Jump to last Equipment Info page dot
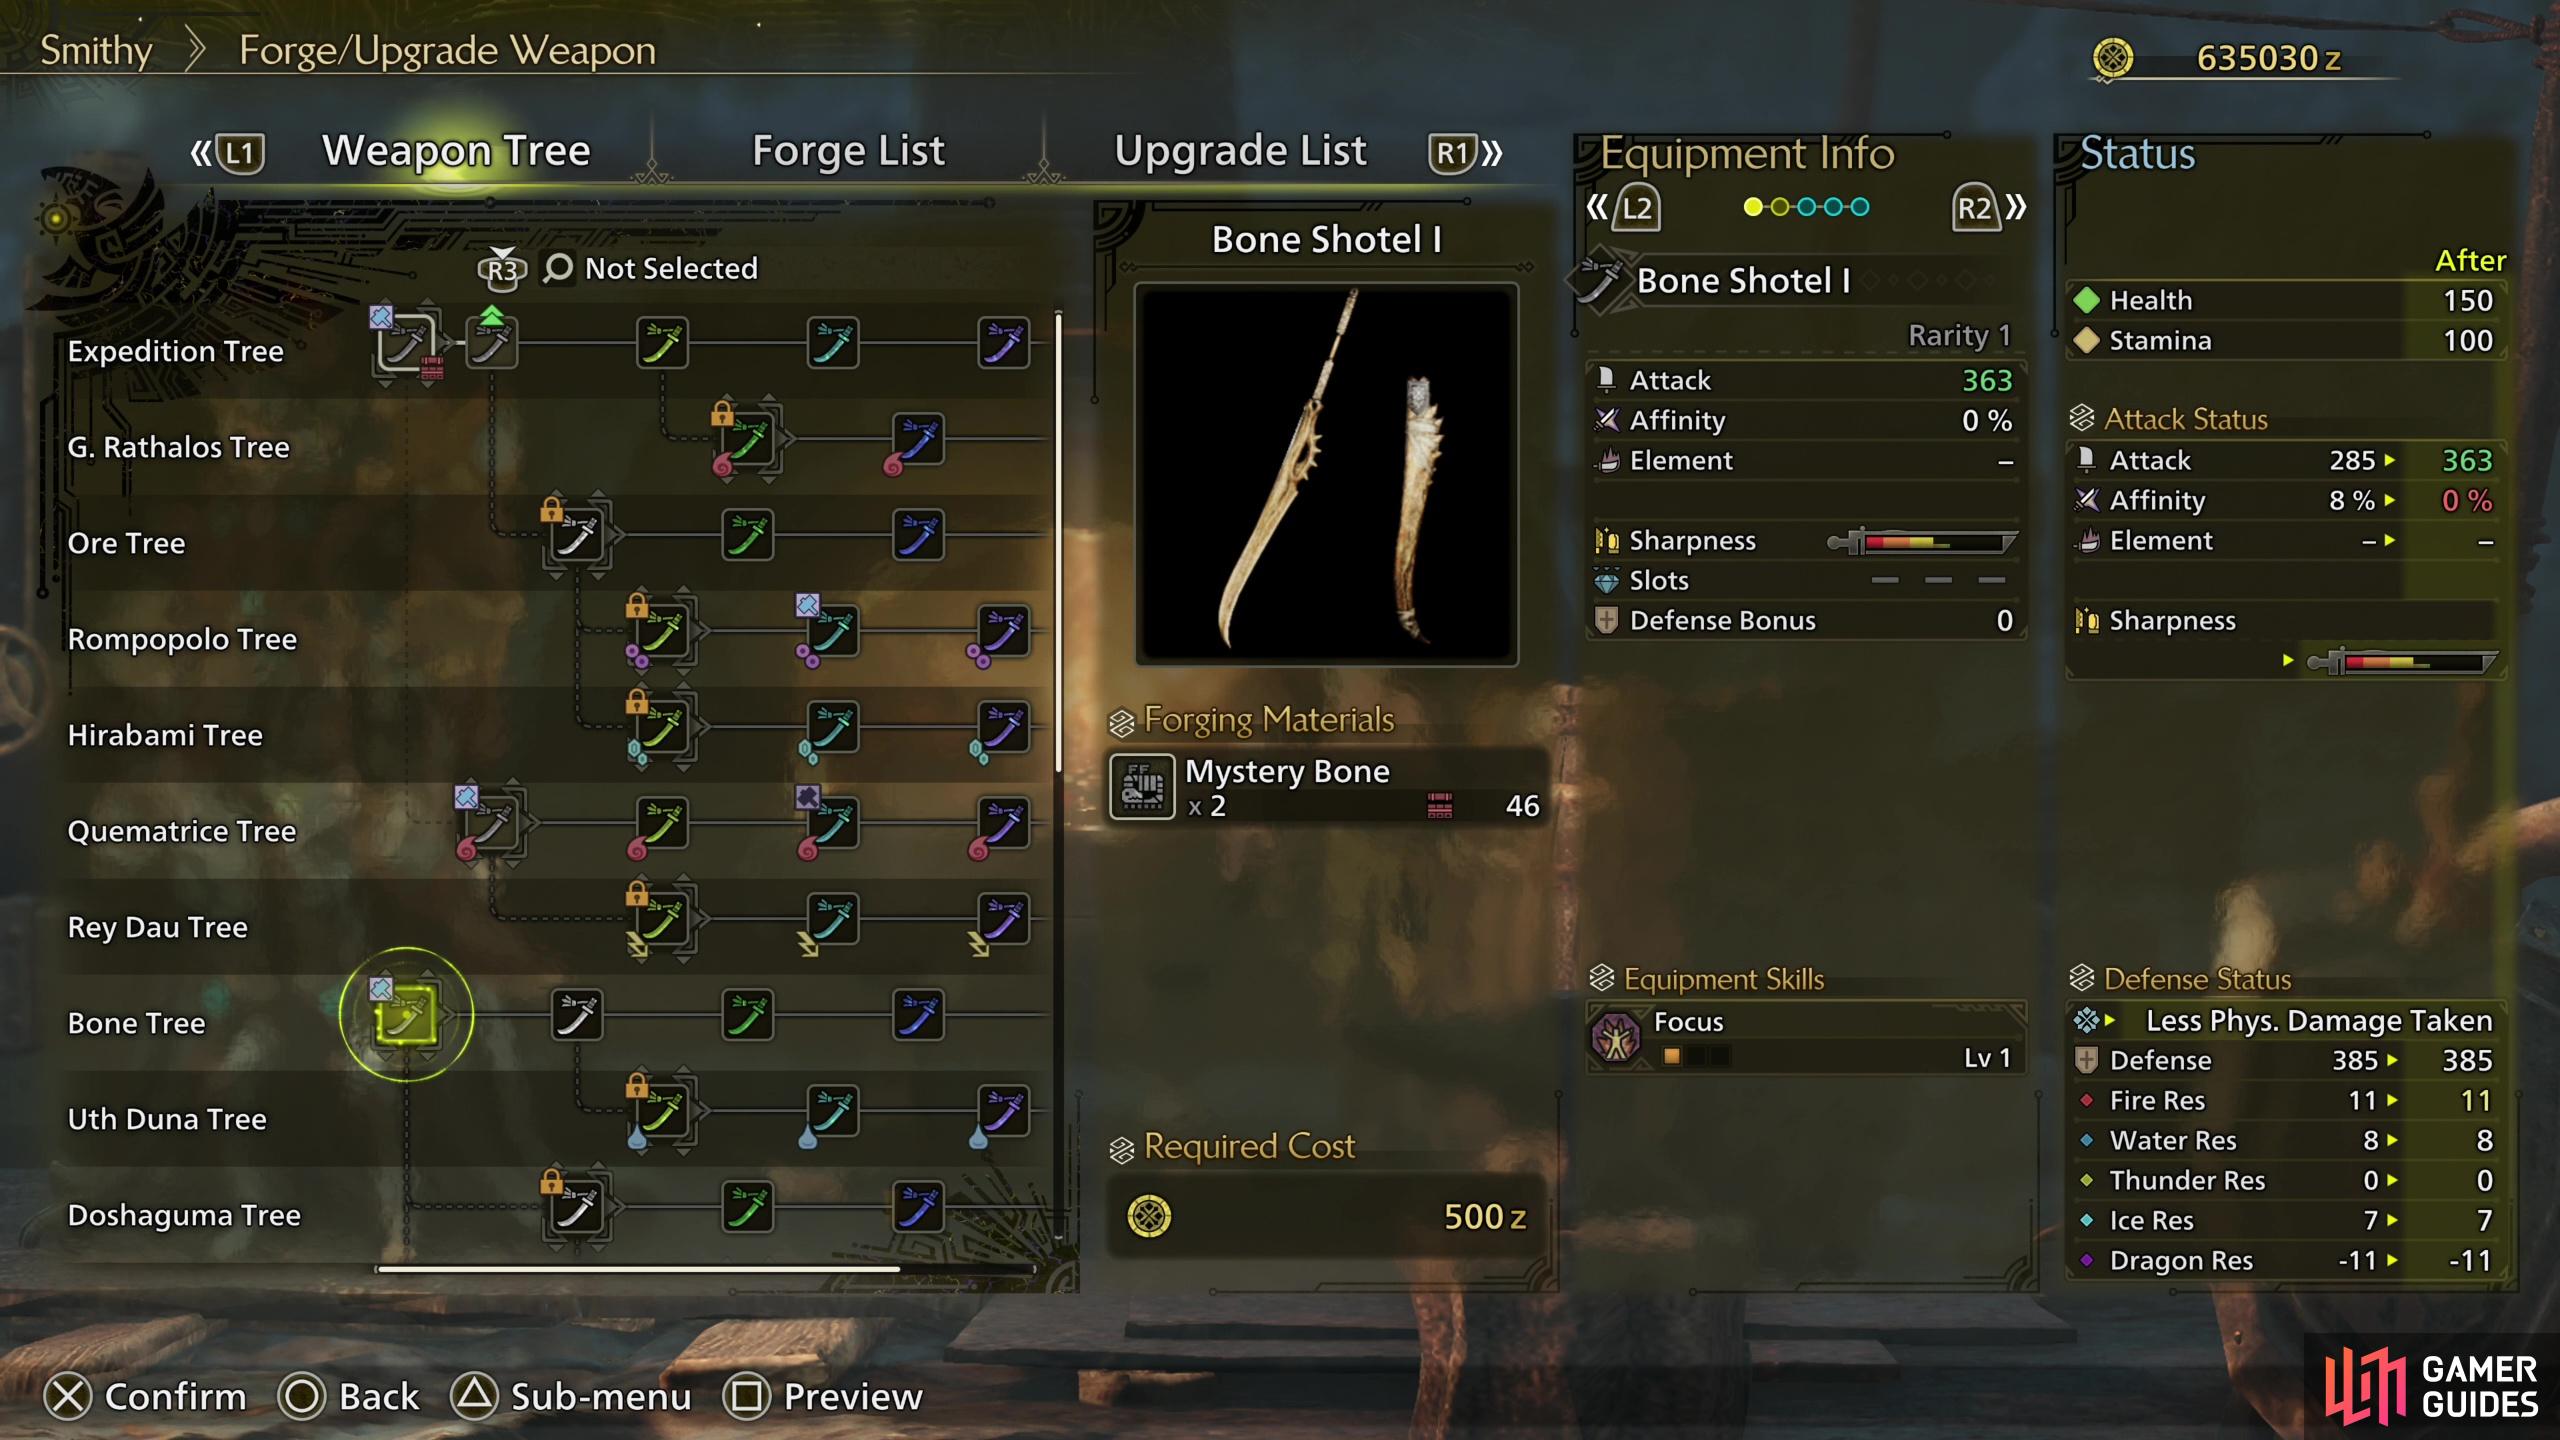This screenshot has width=2560, height=1440. pyautogui.click(x=1859, y=207)
